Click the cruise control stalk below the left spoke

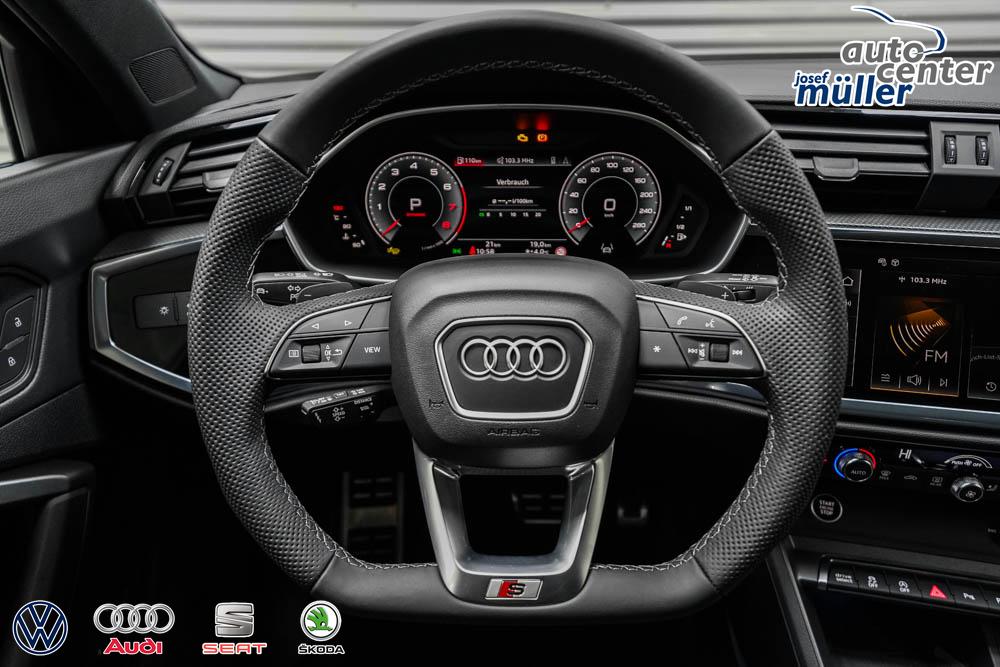[x=339, y=406]
